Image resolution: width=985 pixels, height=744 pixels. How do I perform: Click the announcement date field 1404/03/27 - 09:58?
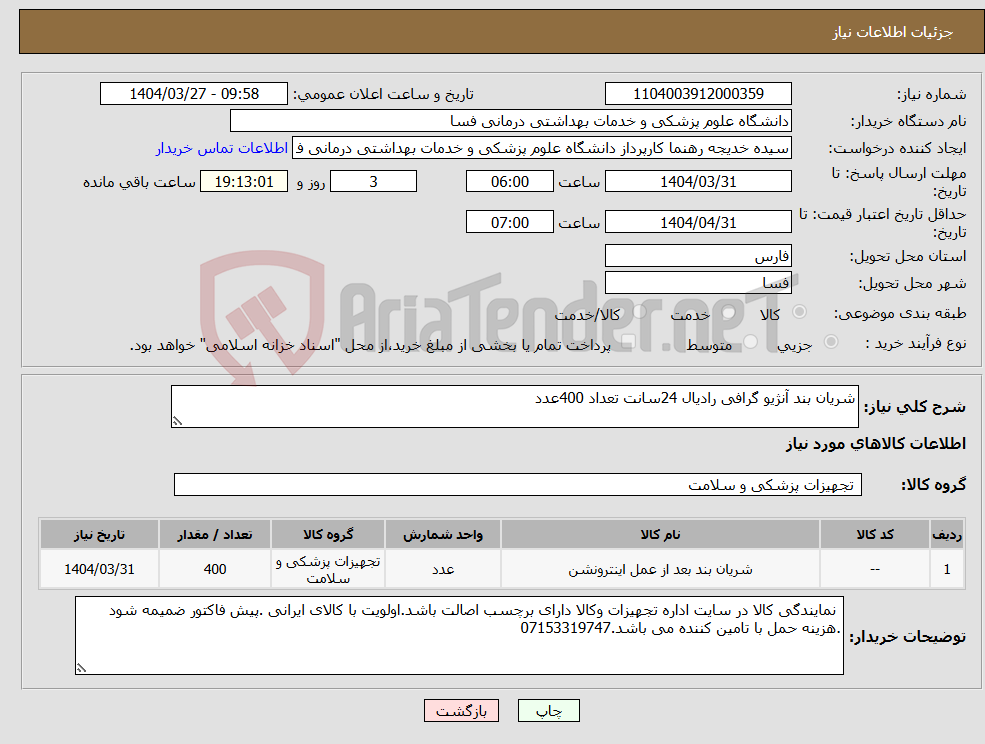194,93
